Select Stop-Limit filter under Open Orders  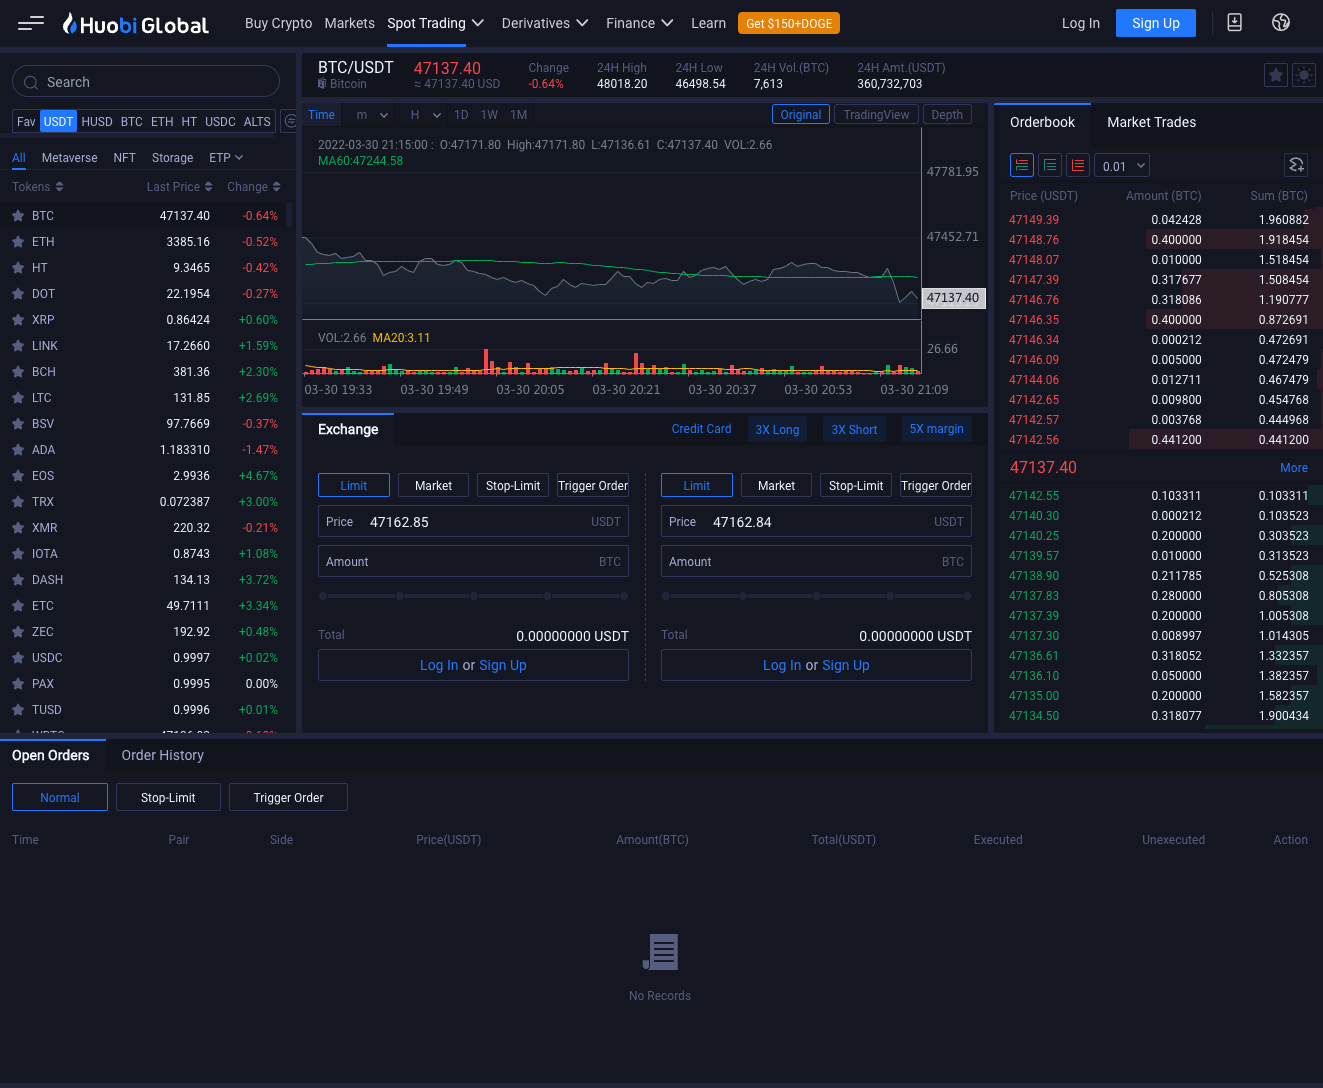click(x=168, y=798)
